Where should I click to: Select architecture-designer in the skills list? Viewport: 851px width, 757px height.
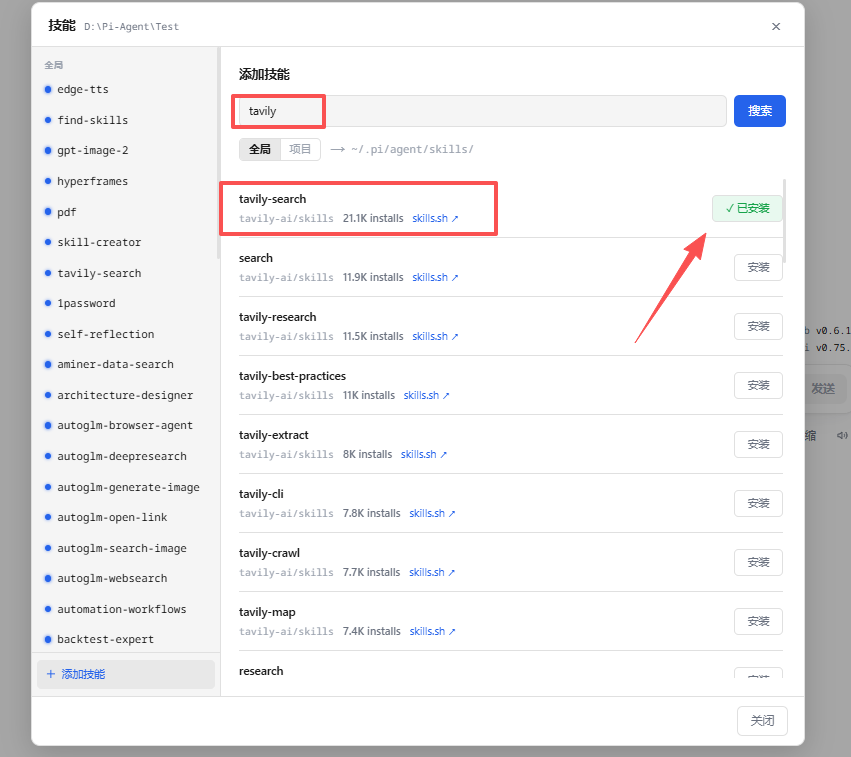(x=125, y=396)
